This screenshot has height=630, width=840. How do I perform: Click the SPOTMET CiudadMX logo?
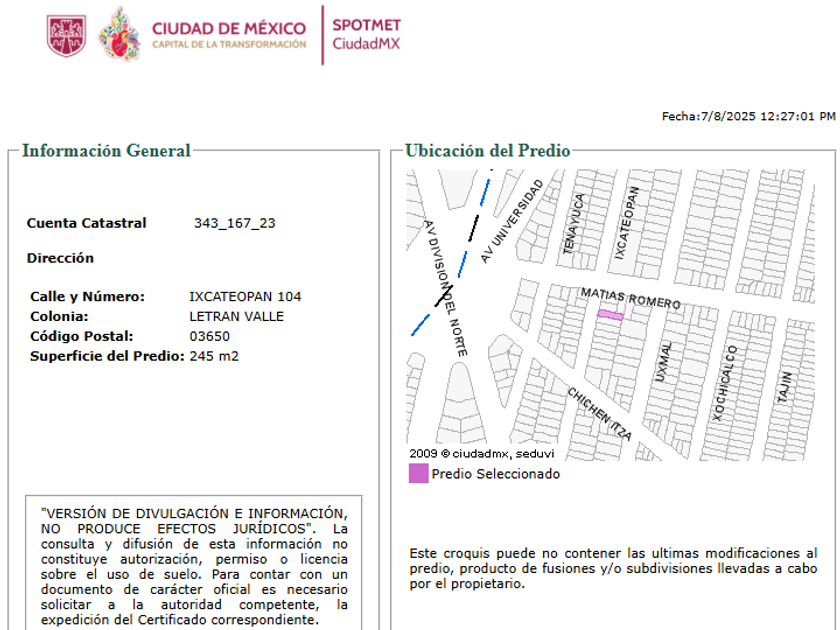point(366,35)
